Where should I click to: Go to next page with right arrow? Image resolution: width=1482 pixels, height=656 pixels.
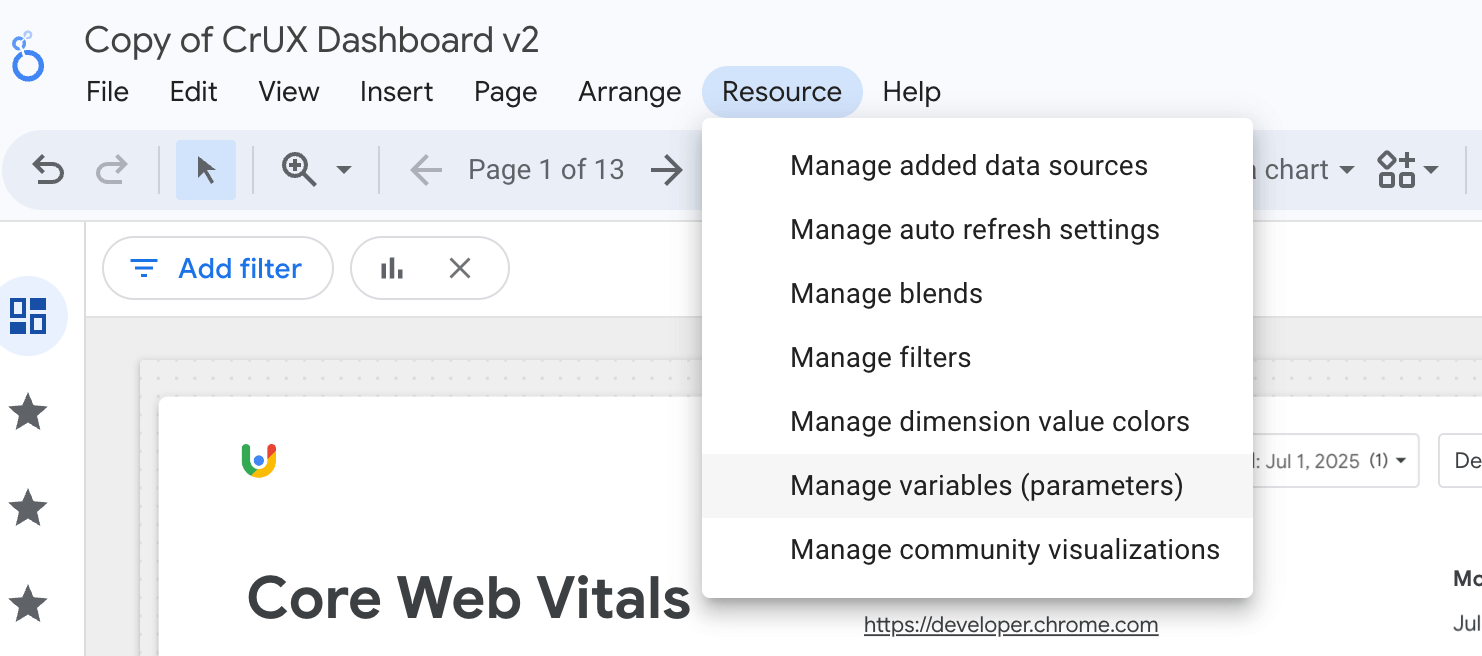point(667,169)
